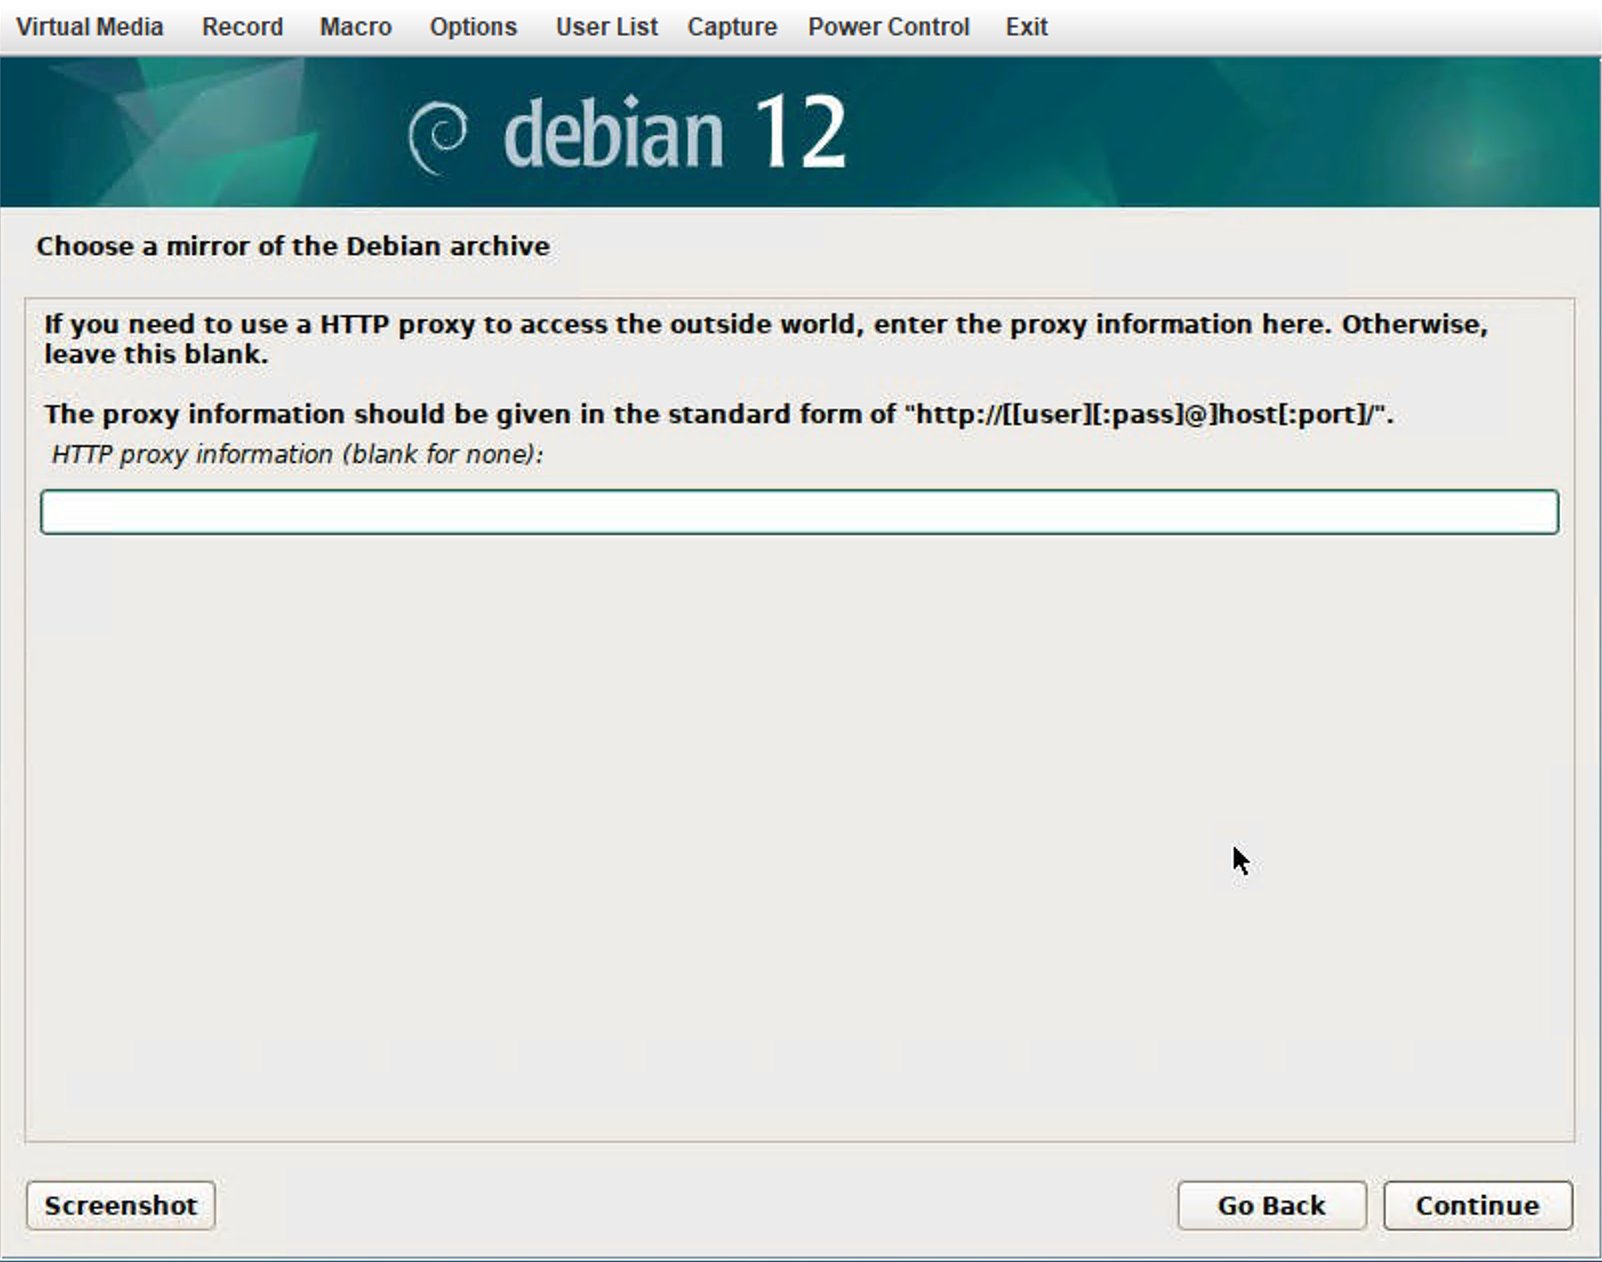
Task: Select Exit in the menu bar
Action: [1026, 27]
